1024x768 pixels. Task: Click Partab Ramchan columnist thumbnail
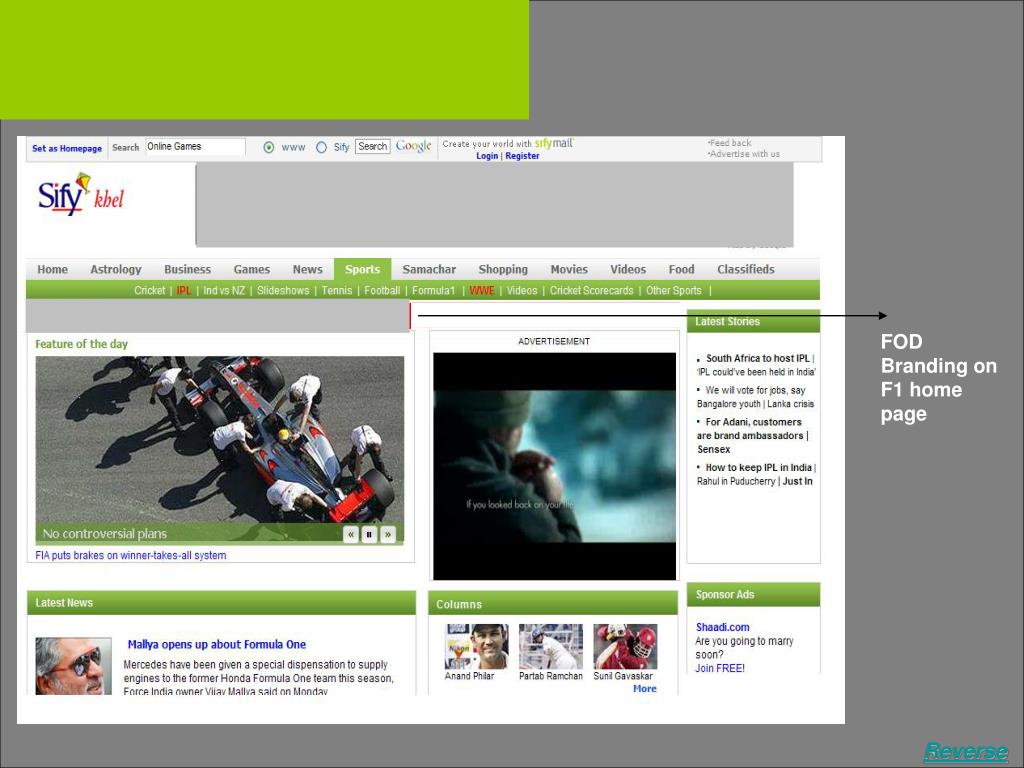pos(551,647)
